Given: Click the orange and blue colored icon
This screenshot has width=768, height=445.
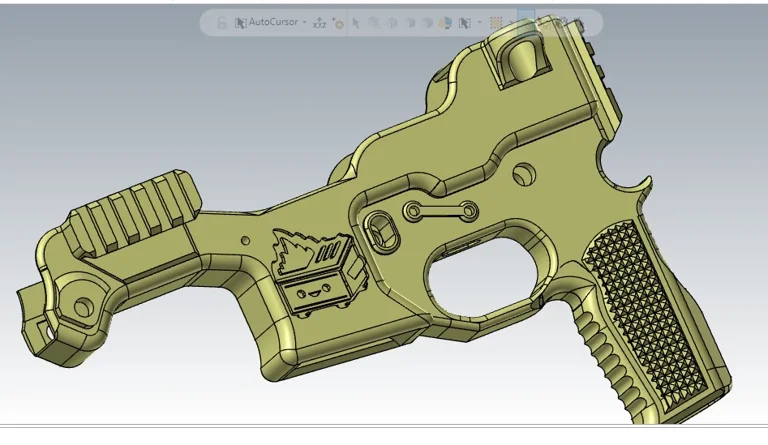Looking at the screenshot, I should click(445, 22).
